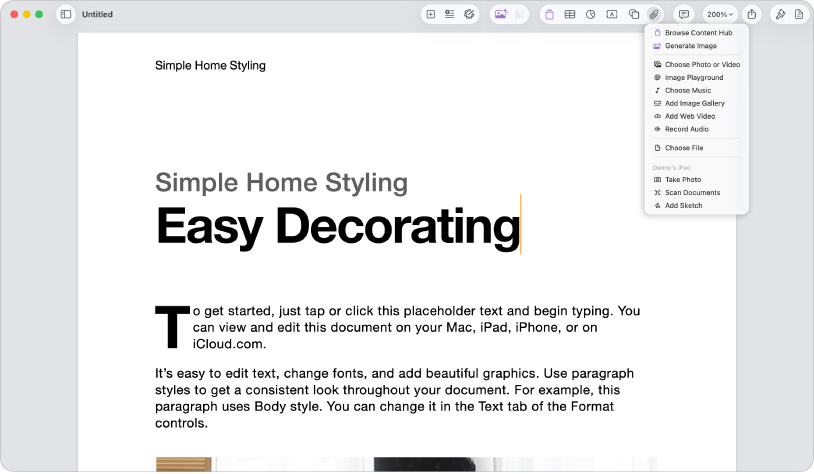Add a comment with the Comment icon
Image resolution: width=814 pixels, height=474 pixels.
pos(684,15)
